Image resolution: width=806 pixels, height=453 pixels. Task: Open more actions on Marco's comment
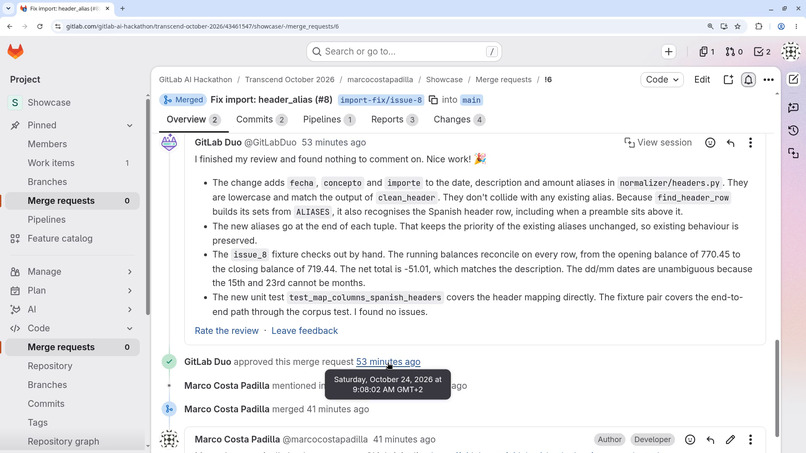pos(750,440)
